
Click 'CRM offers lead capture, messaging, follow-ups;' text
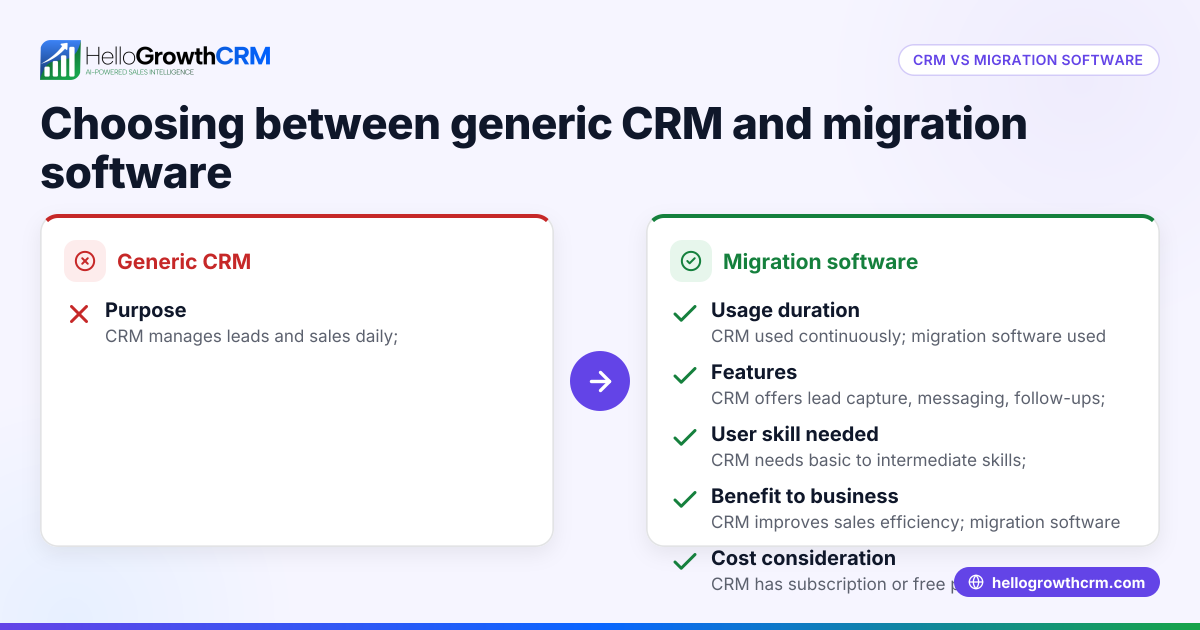(x=908, y=398)
